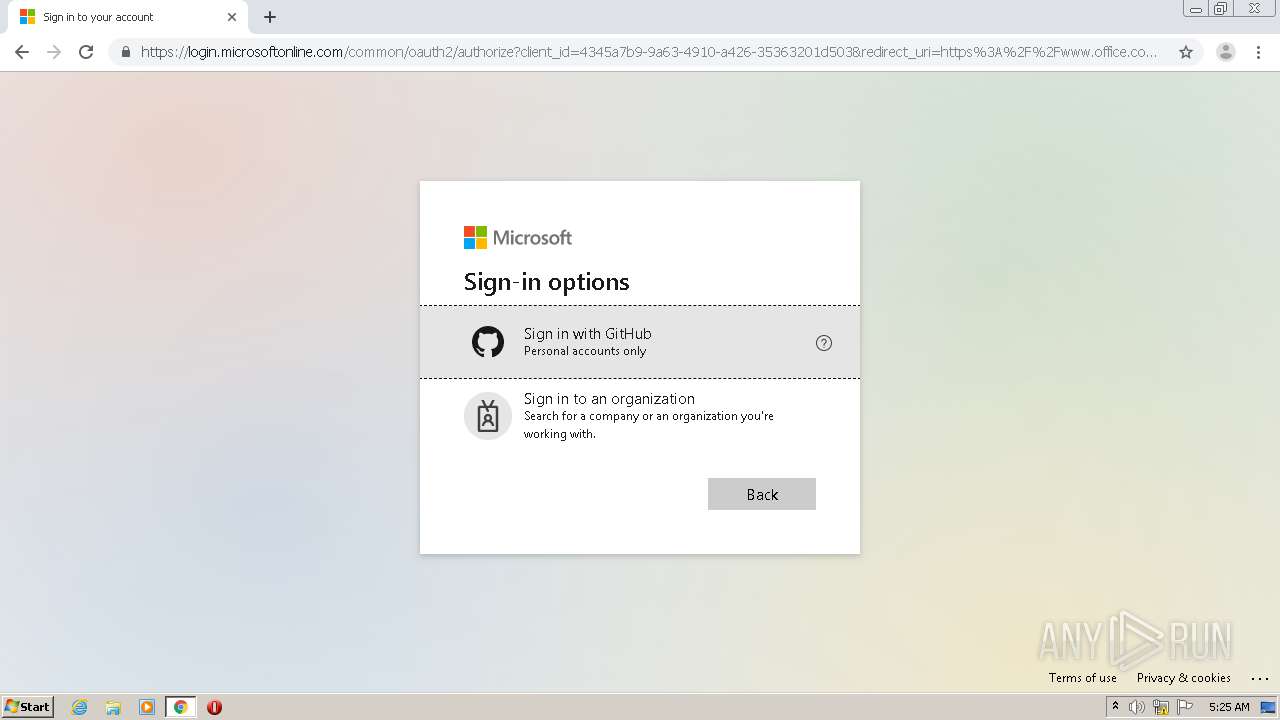The width and height of the screenshot is (1280, 720).
Task: Click the GitHub octocat logo icon
Action: [488, 342]
